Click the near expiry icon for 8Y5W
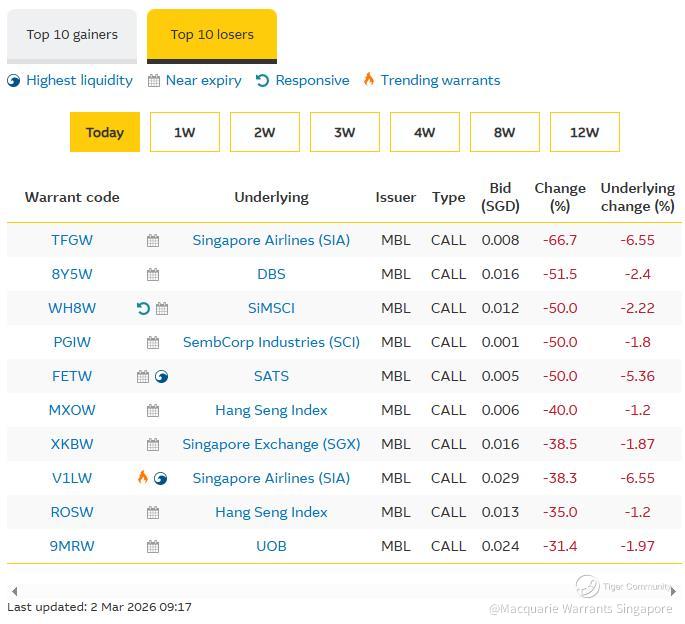Image resolution: width=685 pixels, height=624 pixels. [153, 274]
